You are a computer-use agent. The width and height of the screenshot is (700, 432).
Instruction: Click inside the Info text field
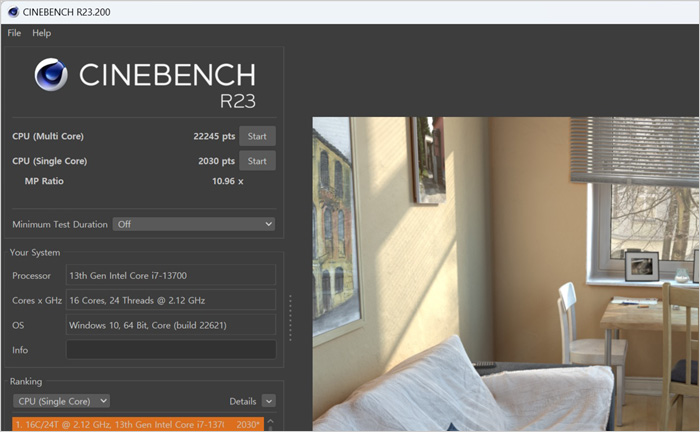170,350
